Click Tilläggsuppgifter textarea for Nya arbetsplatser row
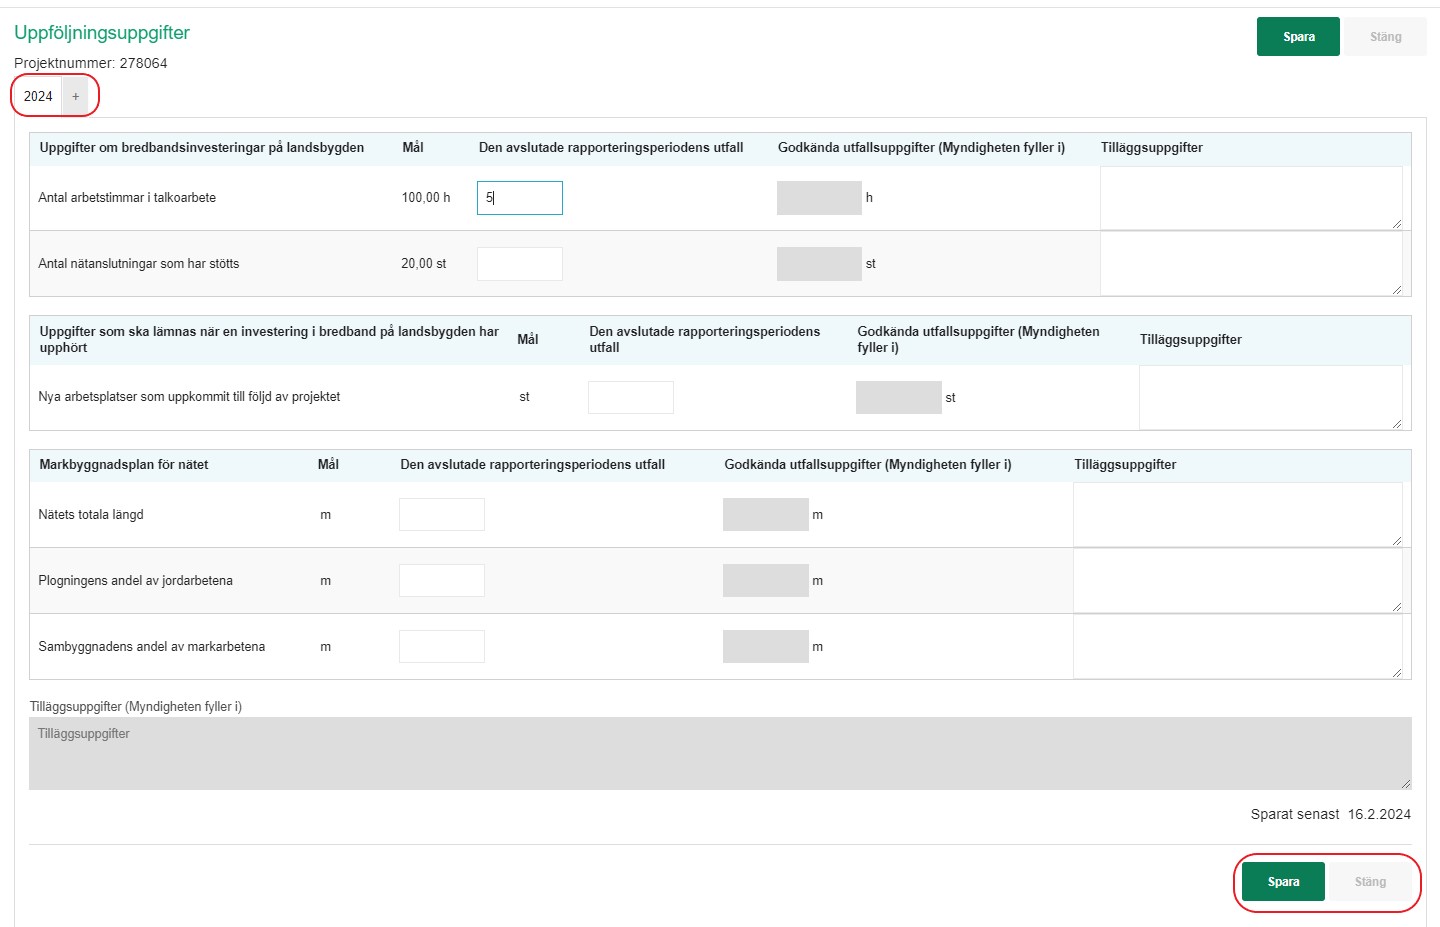1440x927 pixels. pyautogui.click(x=1270, y=397)
